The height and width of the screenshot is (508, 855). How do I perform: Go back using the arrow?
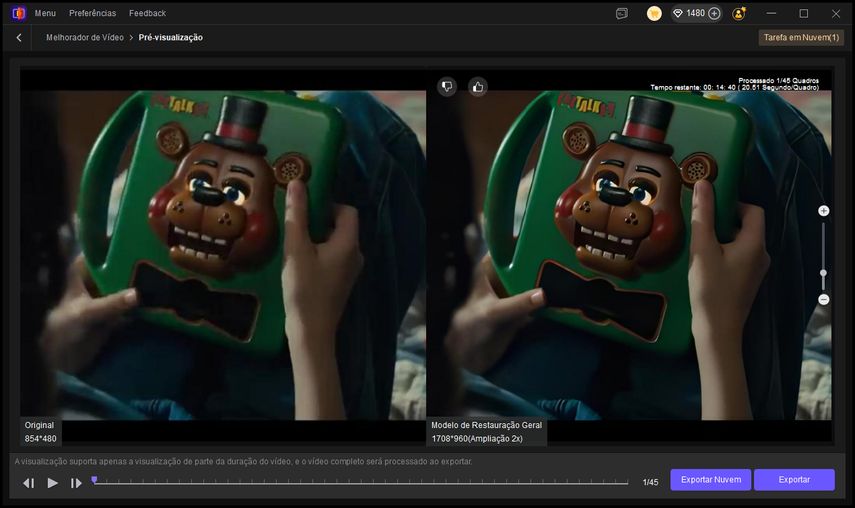click(19, 38)
